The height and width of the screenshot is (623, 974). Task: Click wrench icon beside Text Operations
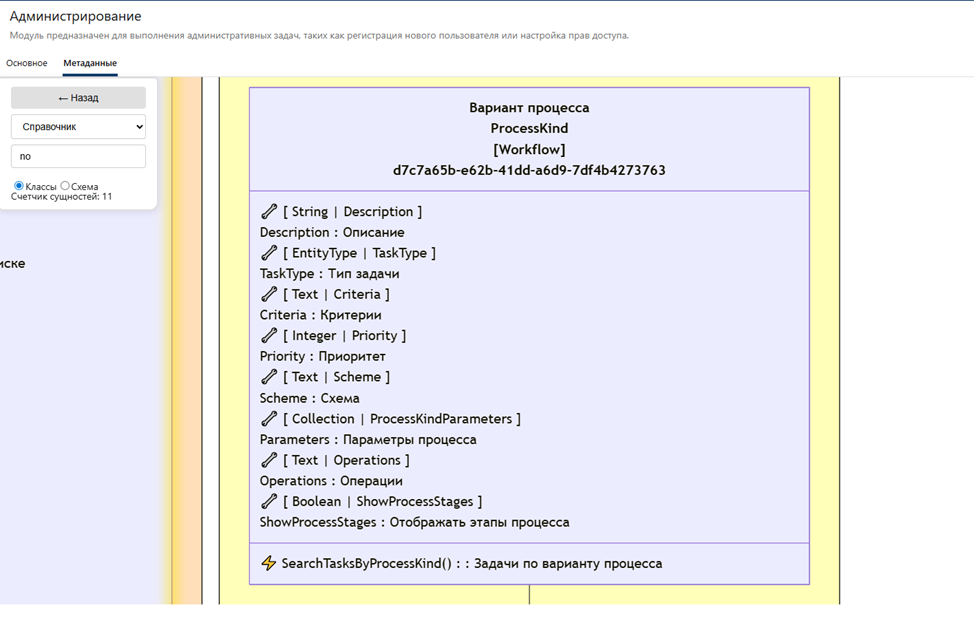(x=269, y=460)
